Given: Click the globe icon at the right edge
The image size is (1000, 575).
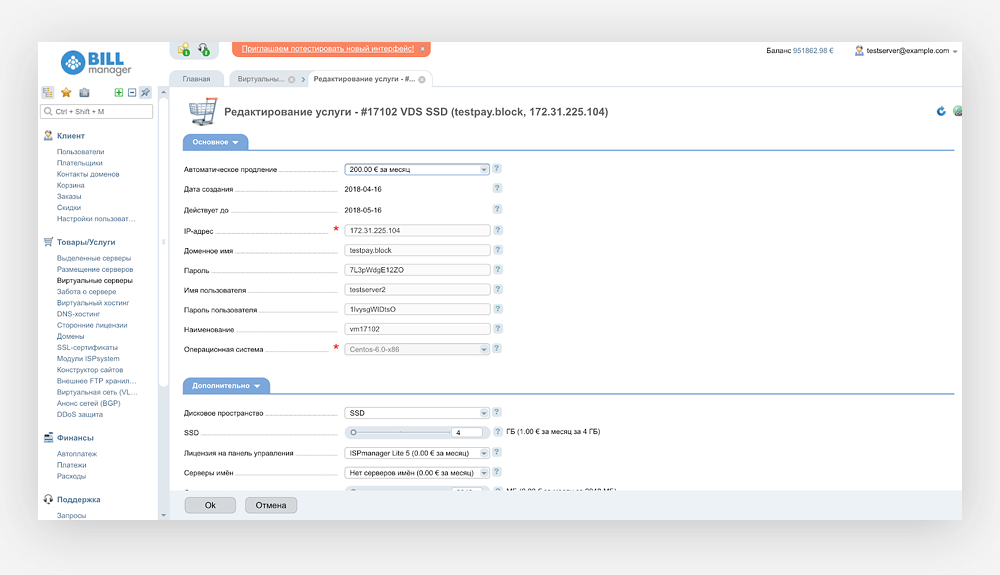Looking at the screenshot, I should [x=957, y=112].
